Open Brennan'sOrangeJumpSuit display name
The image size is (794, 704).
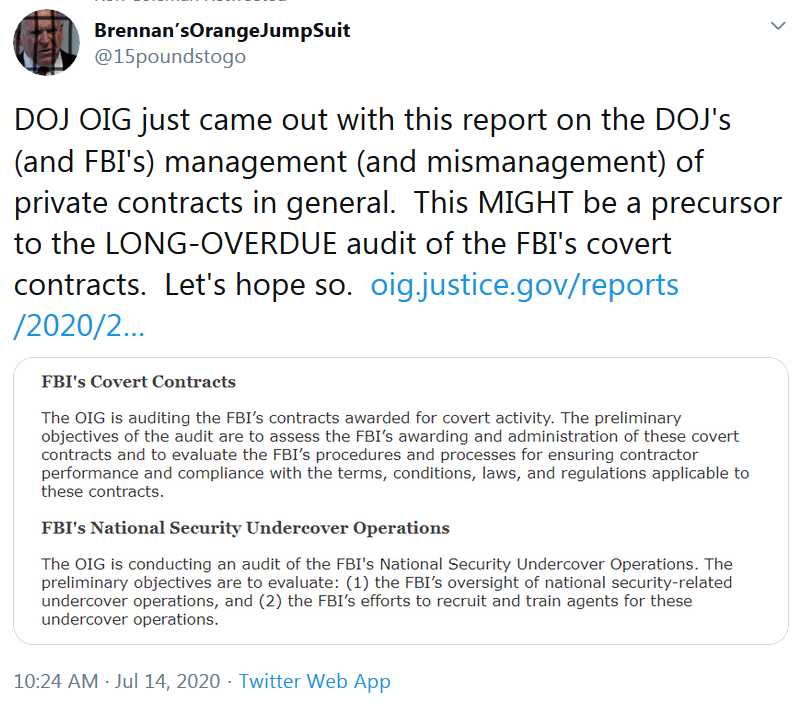coord(222,31)
